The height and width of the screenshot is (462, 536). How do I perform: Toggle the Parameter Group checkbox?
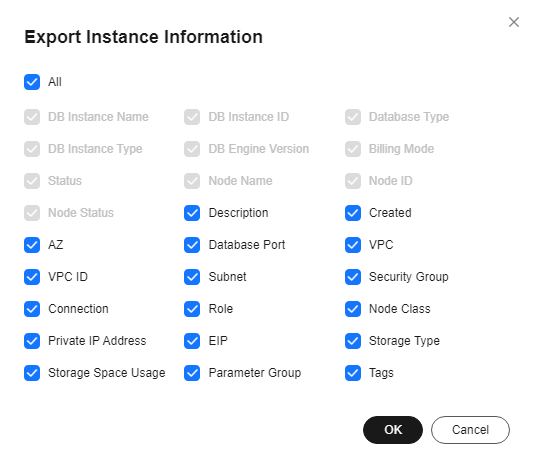(x=192, y=373)
